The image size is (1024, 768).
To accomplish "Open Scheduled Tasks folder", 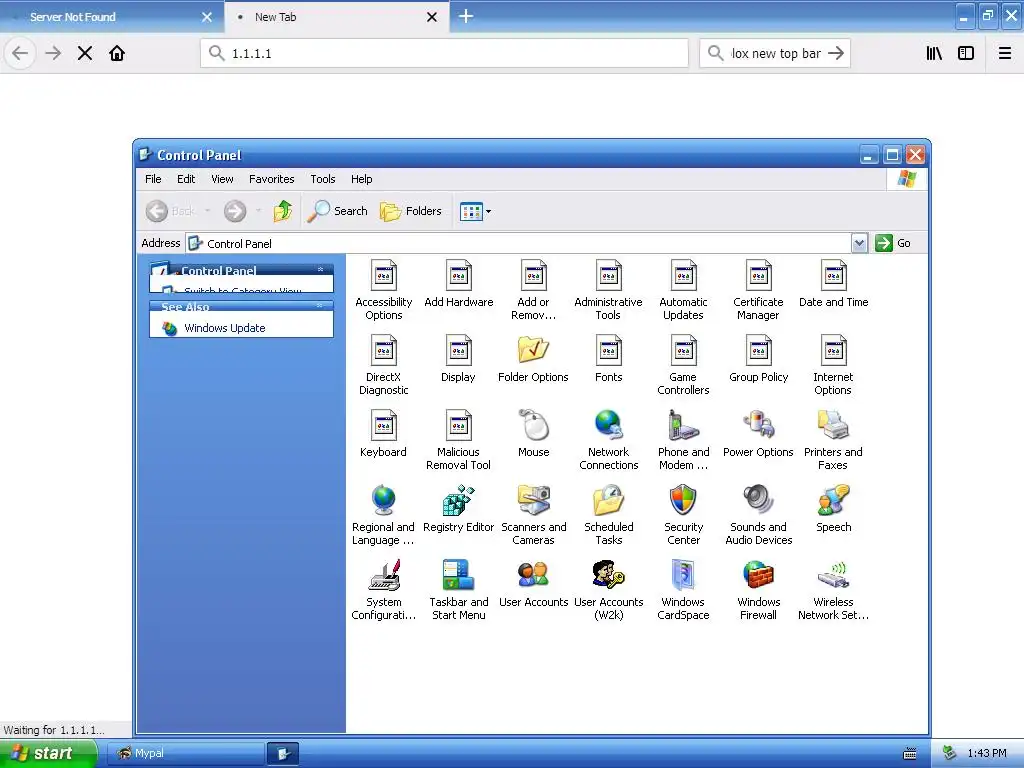I will coord(608,515).
